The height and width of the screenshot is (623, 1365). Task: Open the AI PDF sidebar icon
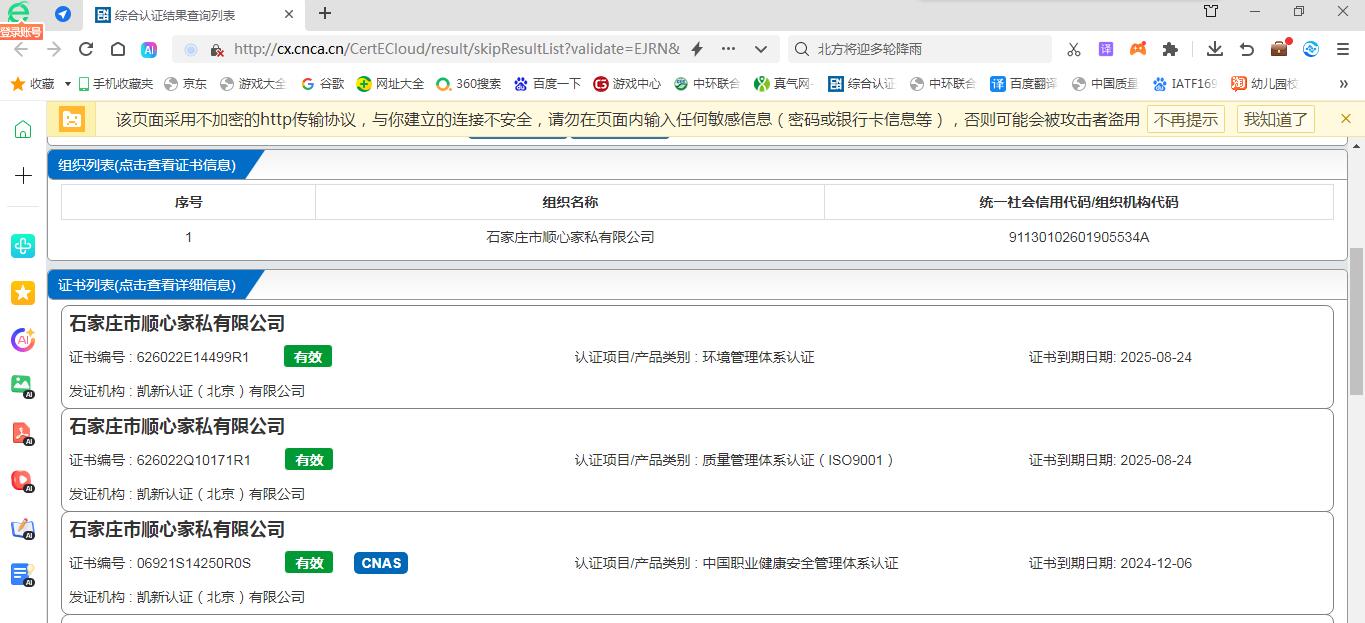pyautogui.click(x=23, y=434)
